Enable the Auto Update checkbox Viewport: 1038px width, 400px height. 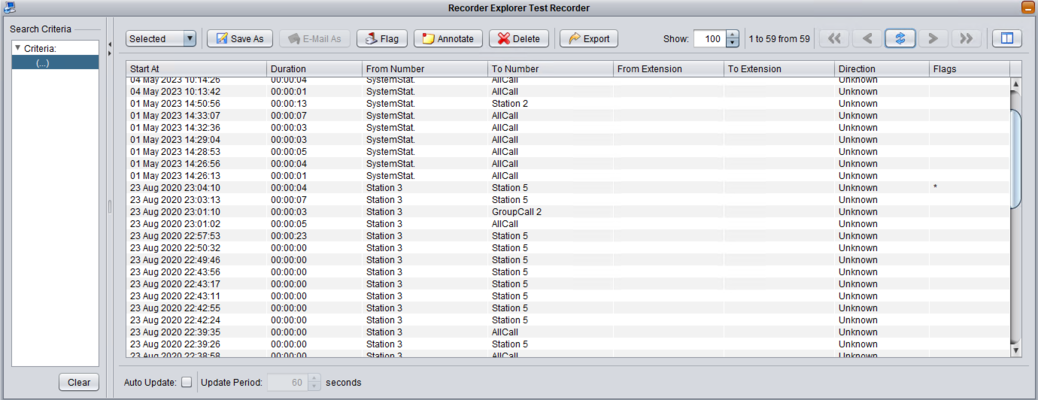[x=187, y=382]
